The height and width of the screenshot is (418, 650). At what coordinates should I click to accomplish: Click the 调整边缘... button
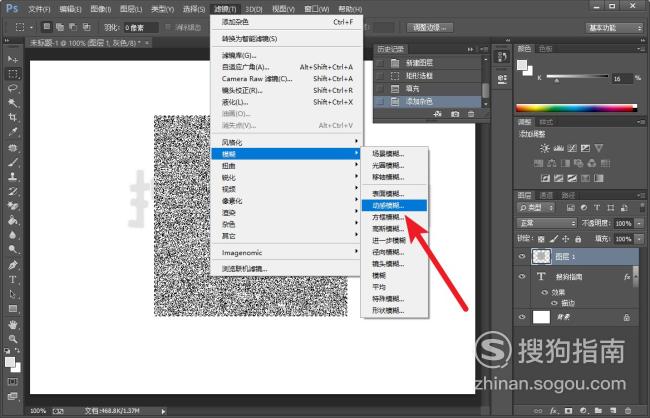click(x=430, y=28)
